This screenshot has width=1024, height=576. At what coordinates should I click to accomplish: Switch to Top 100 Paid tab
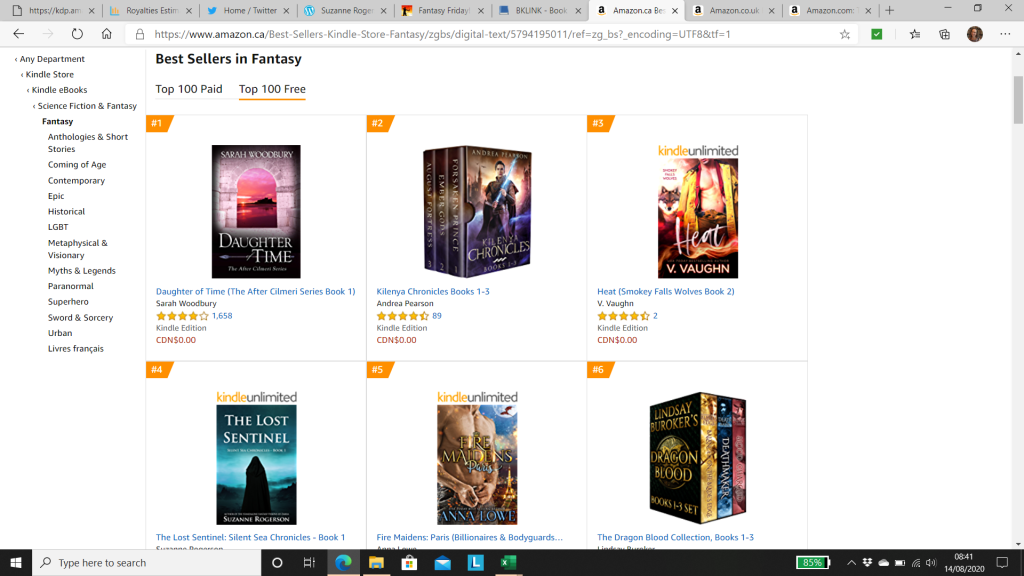pyautogui.click(x=189, y=89)
